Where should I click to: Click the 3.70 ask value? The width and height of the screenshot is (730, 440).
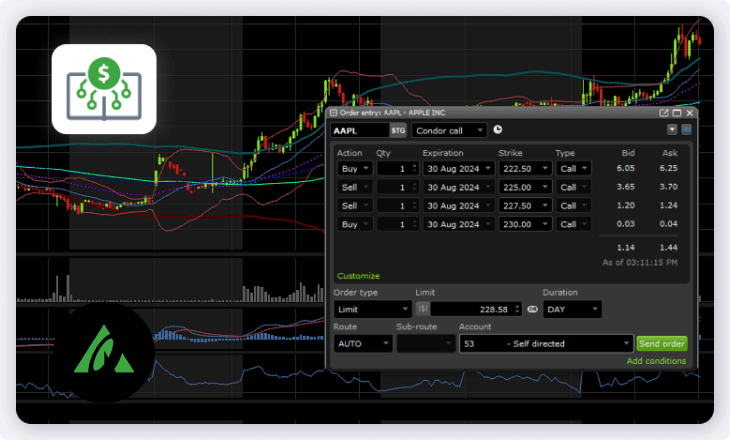click(668, 187)
